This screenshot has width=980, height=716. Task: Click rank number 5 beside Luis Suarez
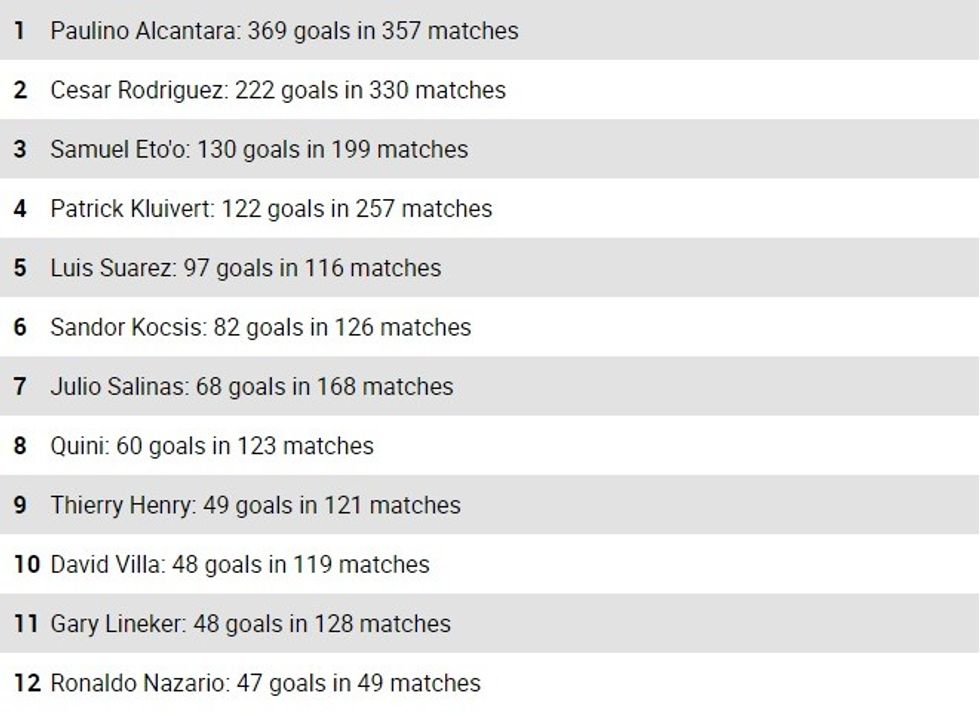tap(20, 268)
